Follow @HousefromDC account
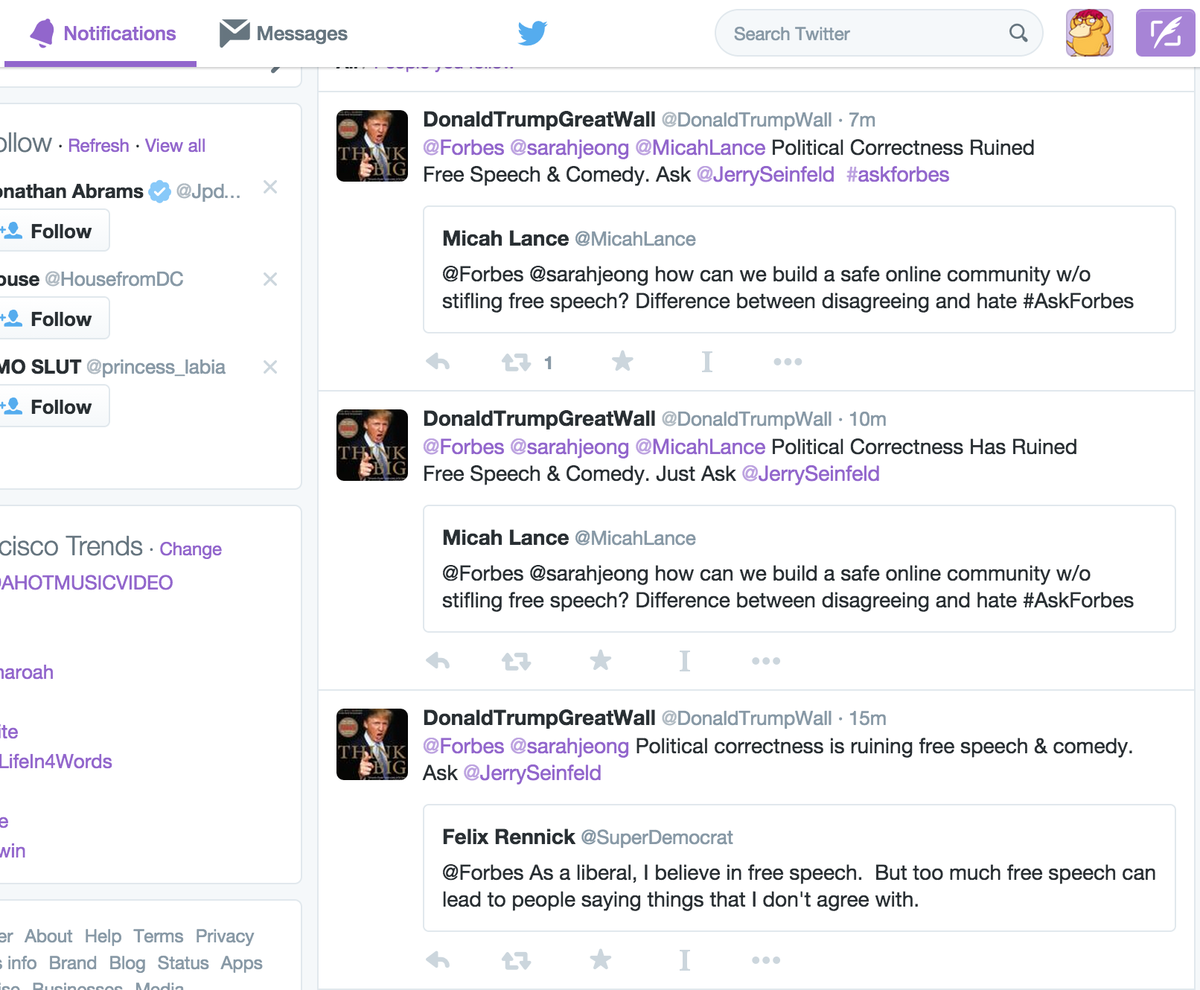 [x=54, y=319]
